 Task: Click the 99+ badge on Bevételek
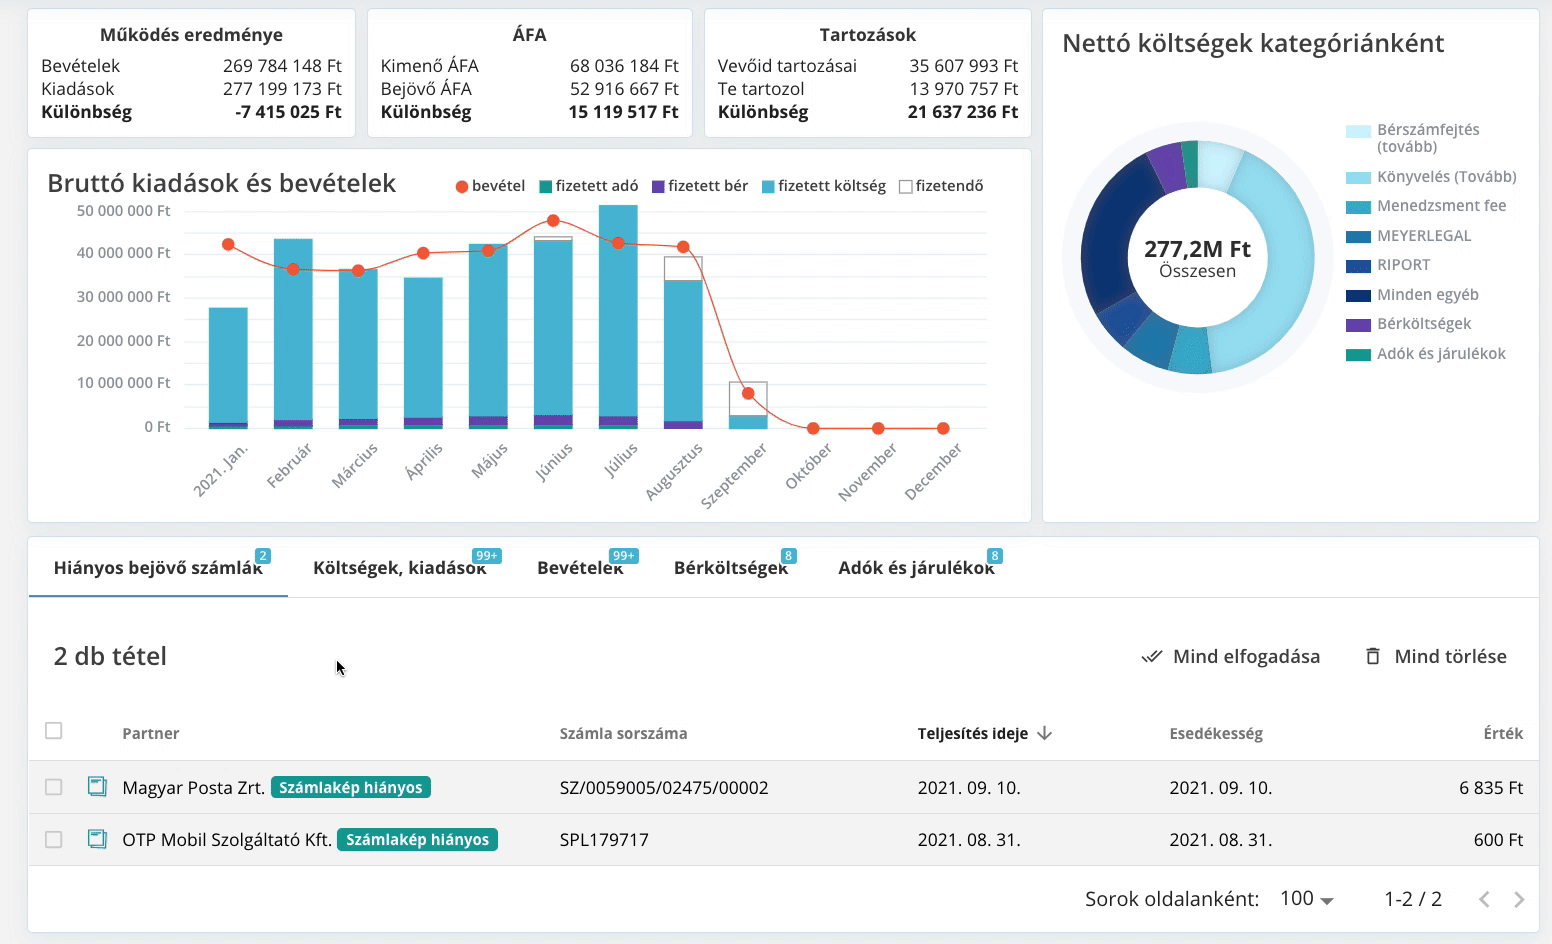(x=624, y=556)
